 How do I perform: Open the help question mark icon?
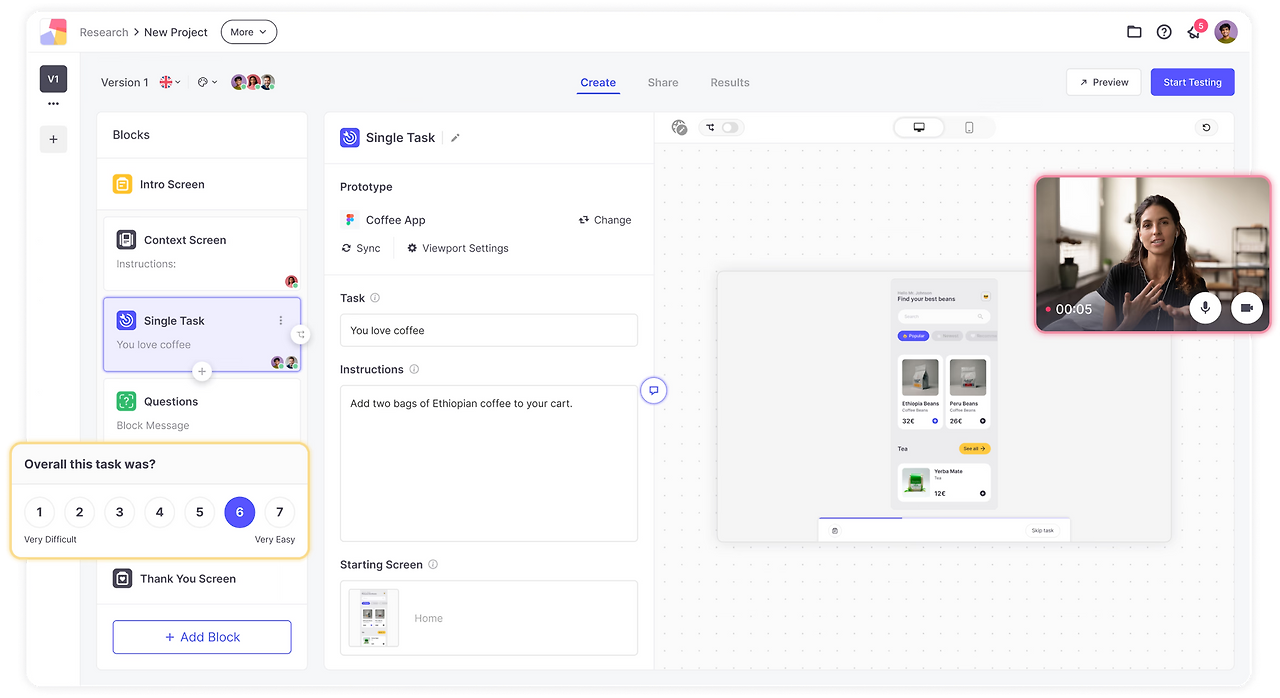[1164, 32]
